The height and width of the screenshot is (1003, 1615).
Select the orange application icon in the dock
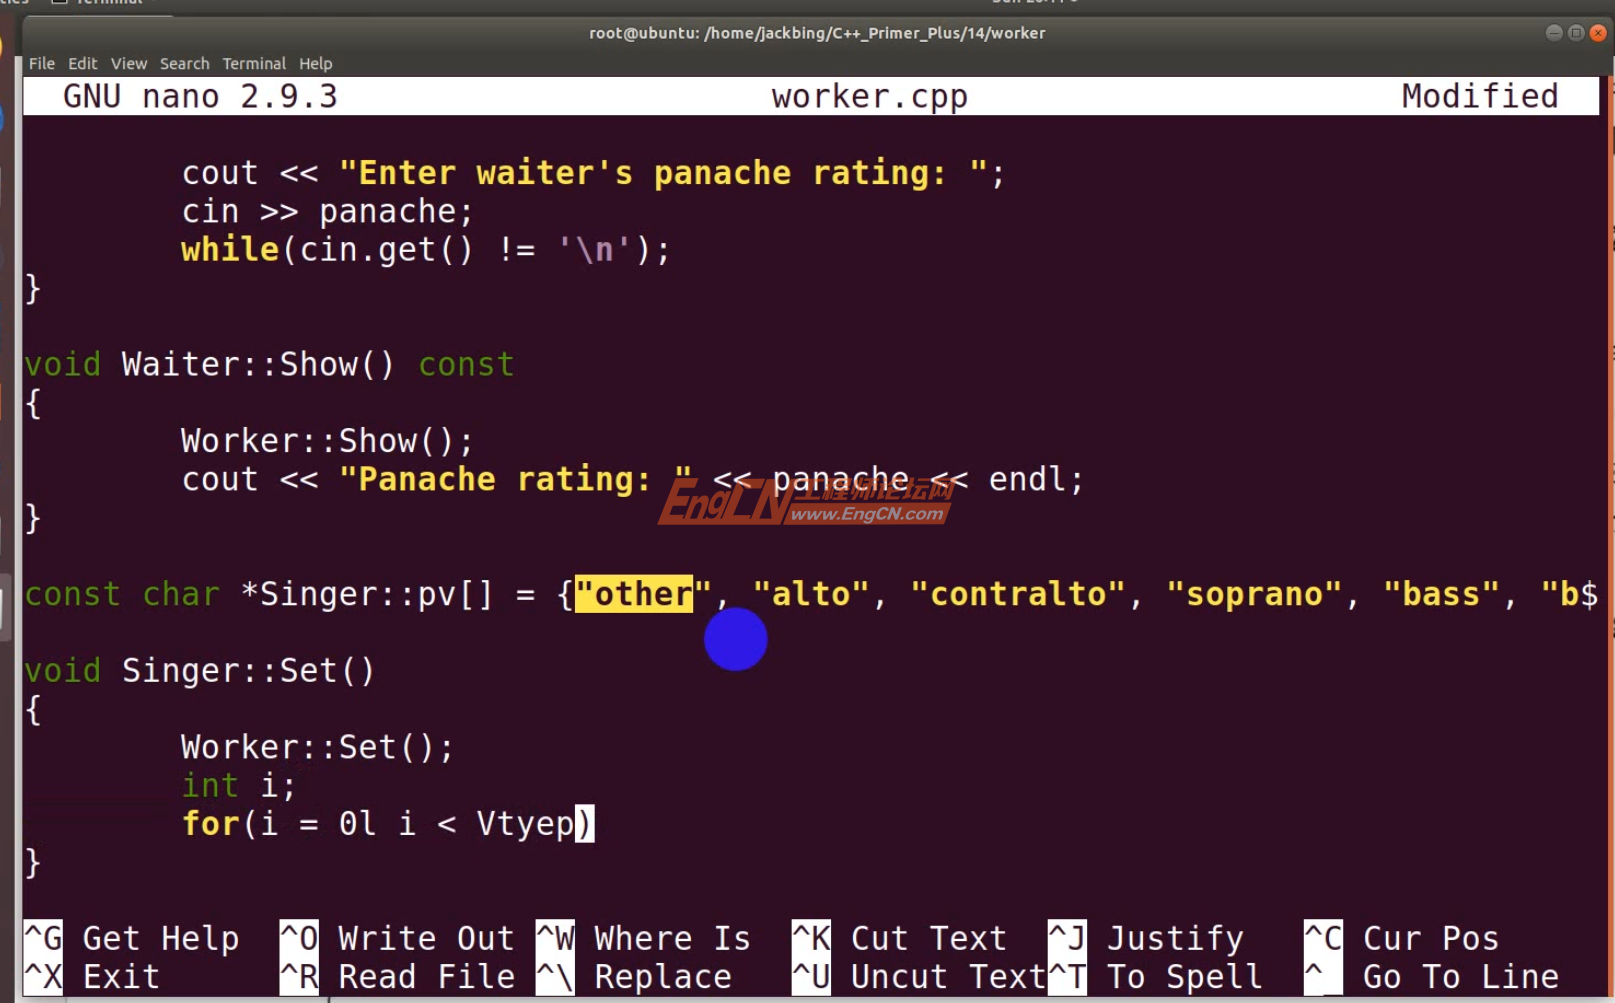pos(3,45)
